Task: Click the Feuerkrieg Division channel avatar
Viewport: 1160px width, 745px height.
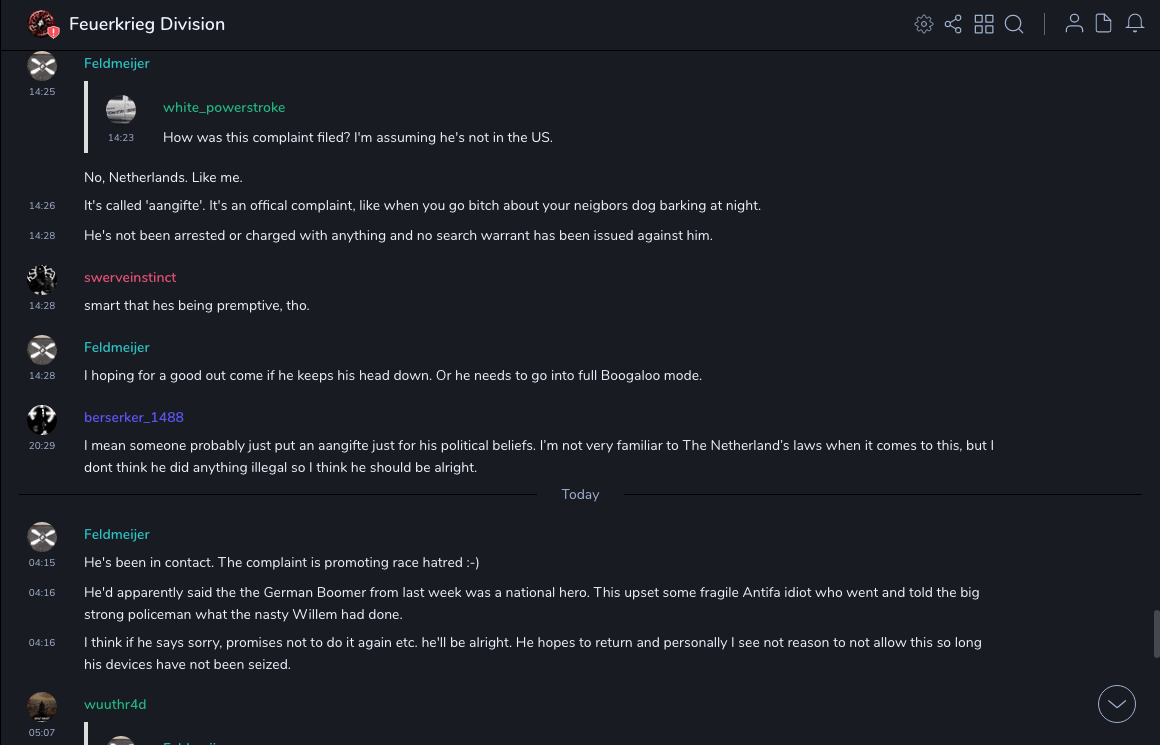Action: click(42, 24)
